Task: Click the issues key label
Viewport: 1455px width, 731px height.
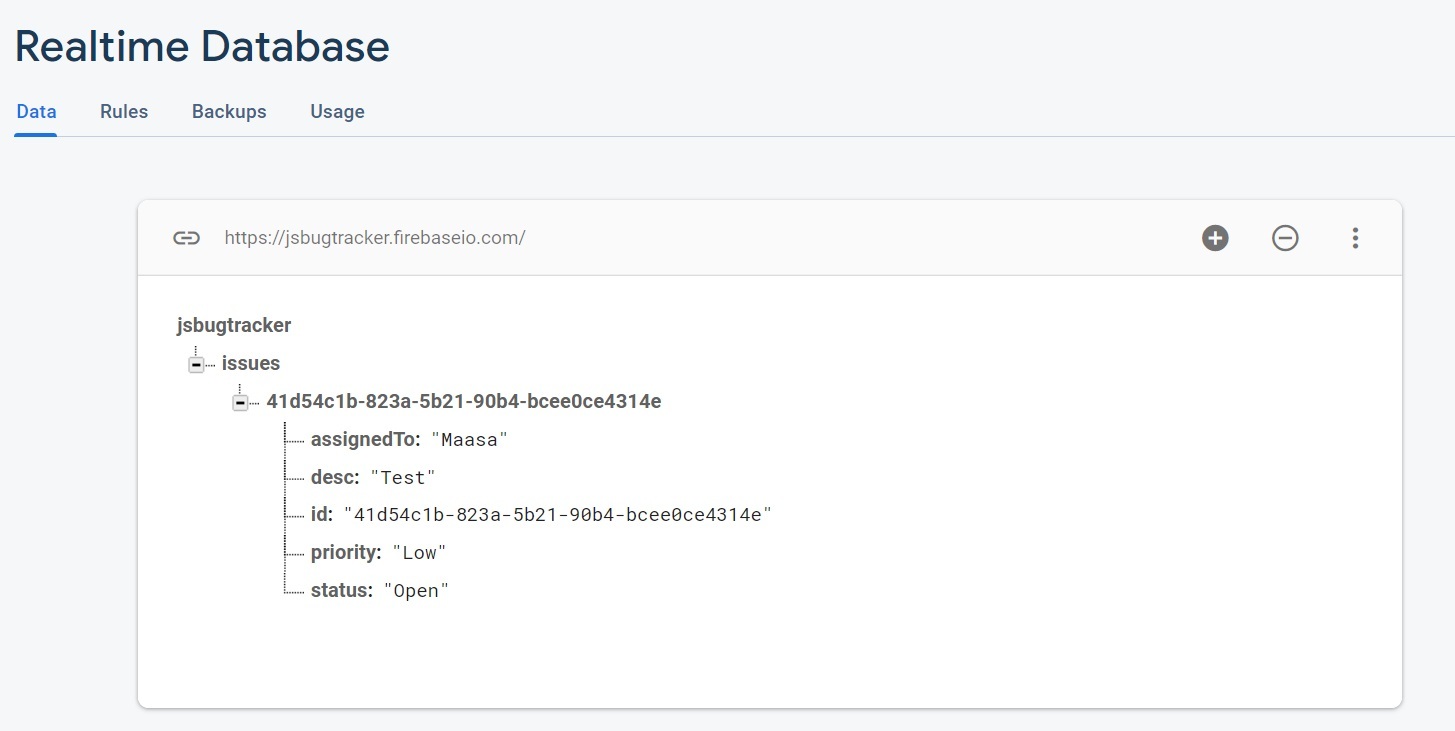Action: point(251,364)
